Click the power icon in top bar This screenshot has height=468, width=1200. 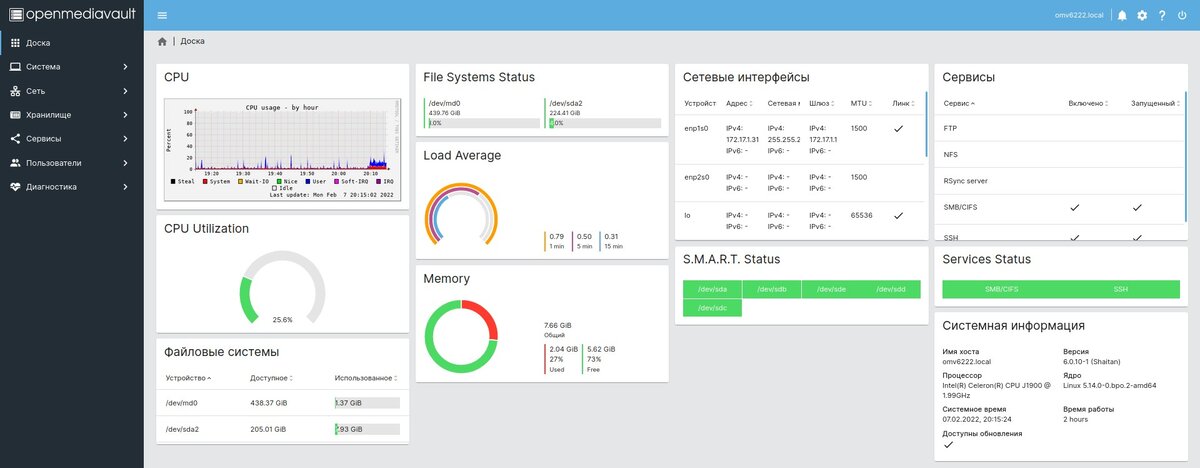(1182, 15)
